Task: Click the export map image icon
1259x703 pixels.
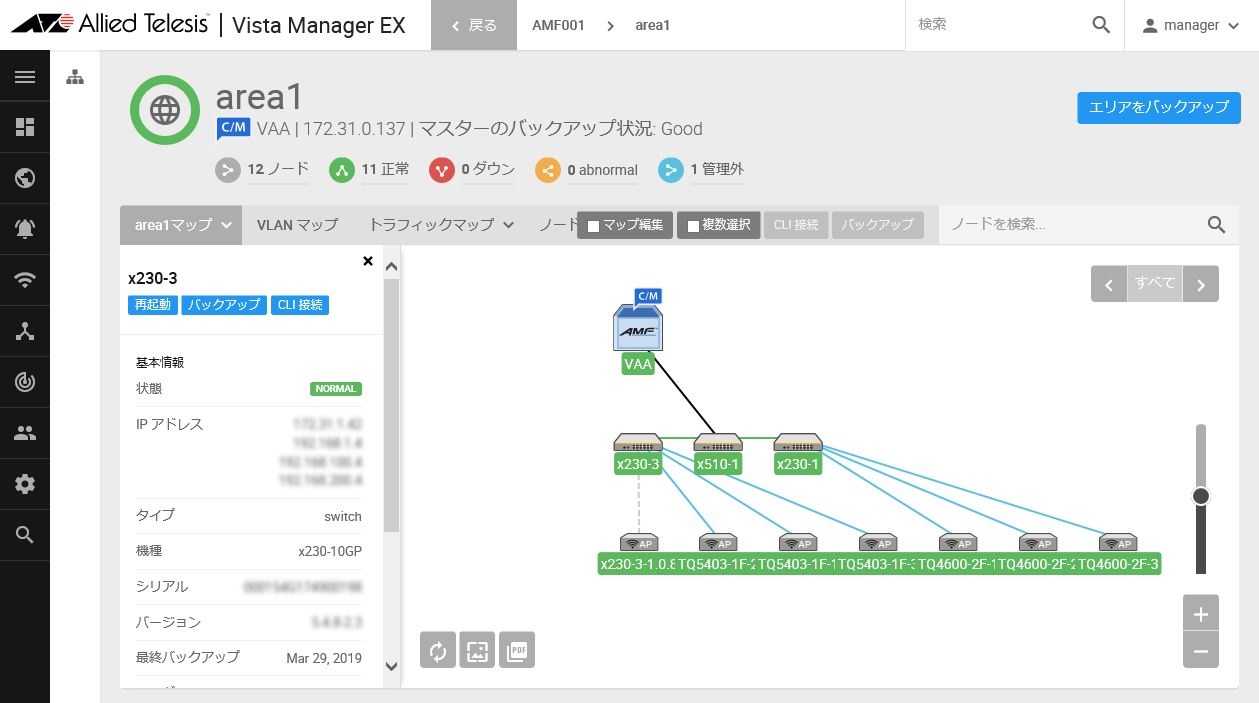Action: [477, 650]
